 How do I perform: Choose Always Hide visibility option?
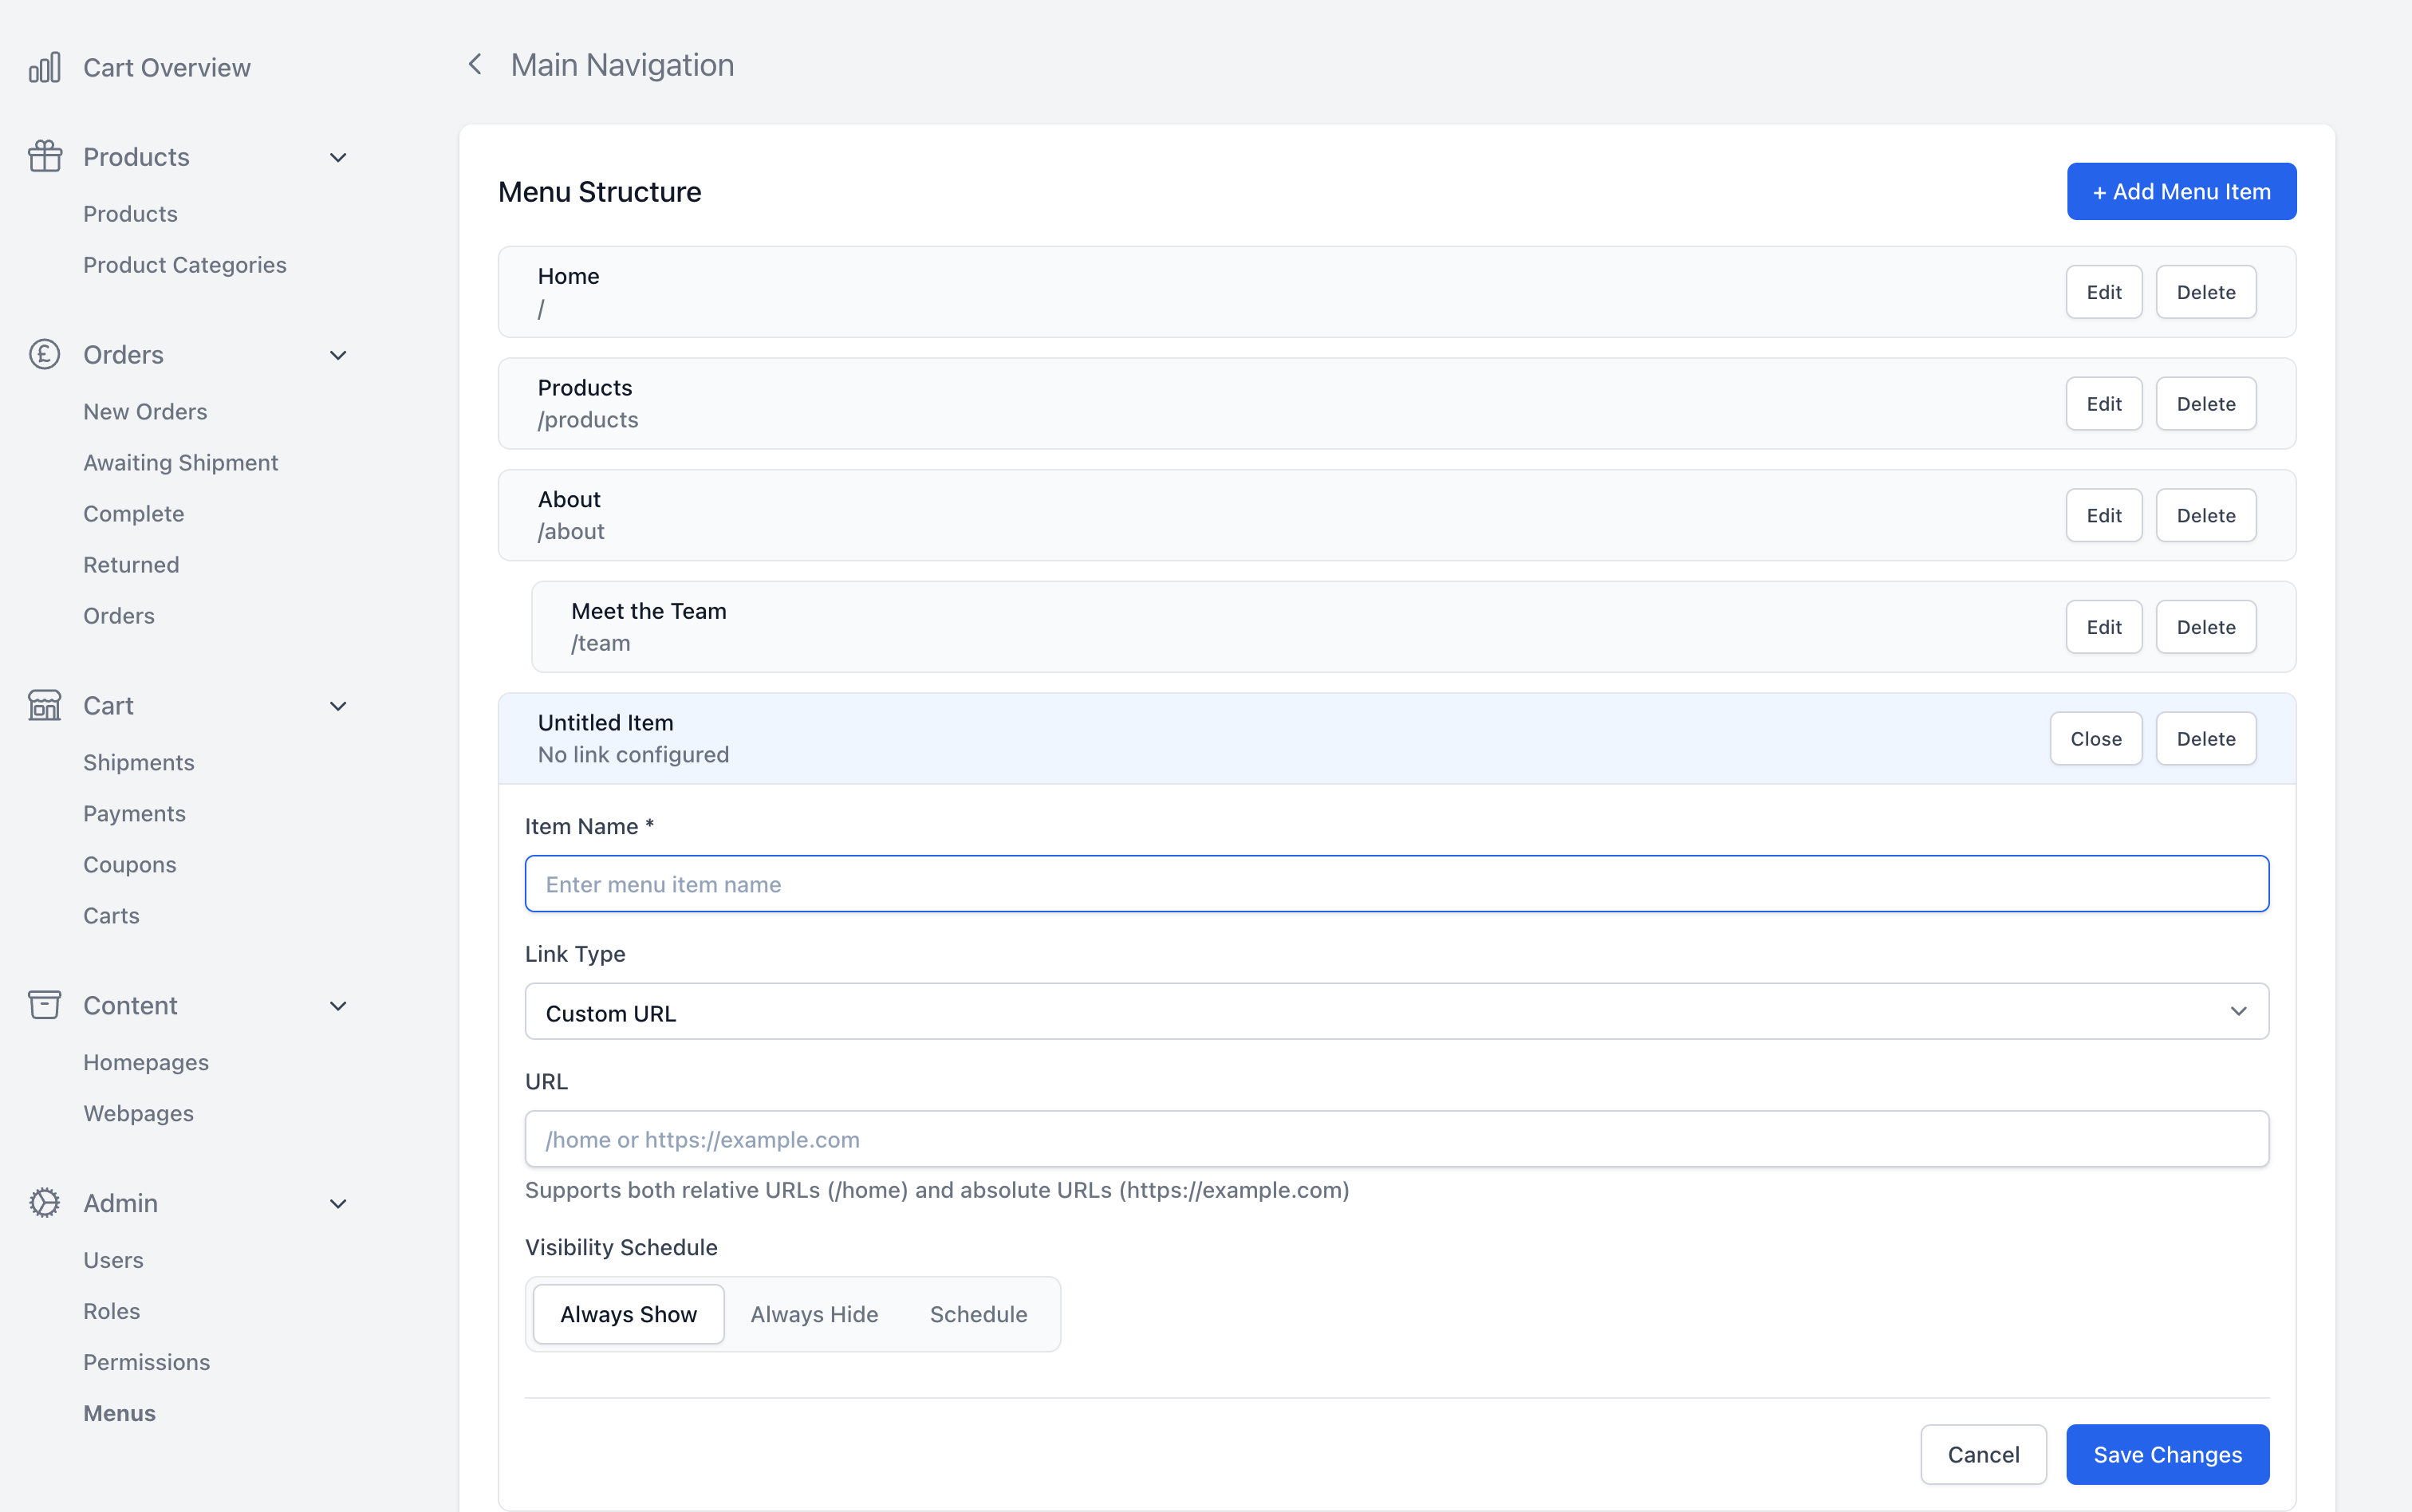(x=814, y=1314)
